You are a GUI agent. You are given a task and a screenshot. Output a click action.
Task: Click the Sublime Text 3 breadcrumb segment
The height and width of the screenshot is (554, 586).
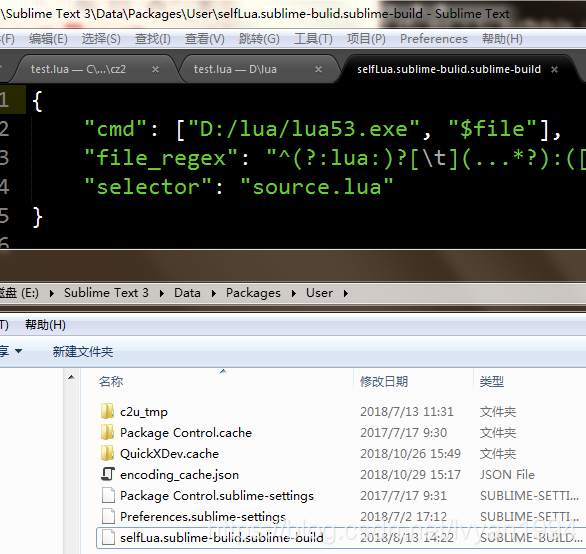coord(106,293)
